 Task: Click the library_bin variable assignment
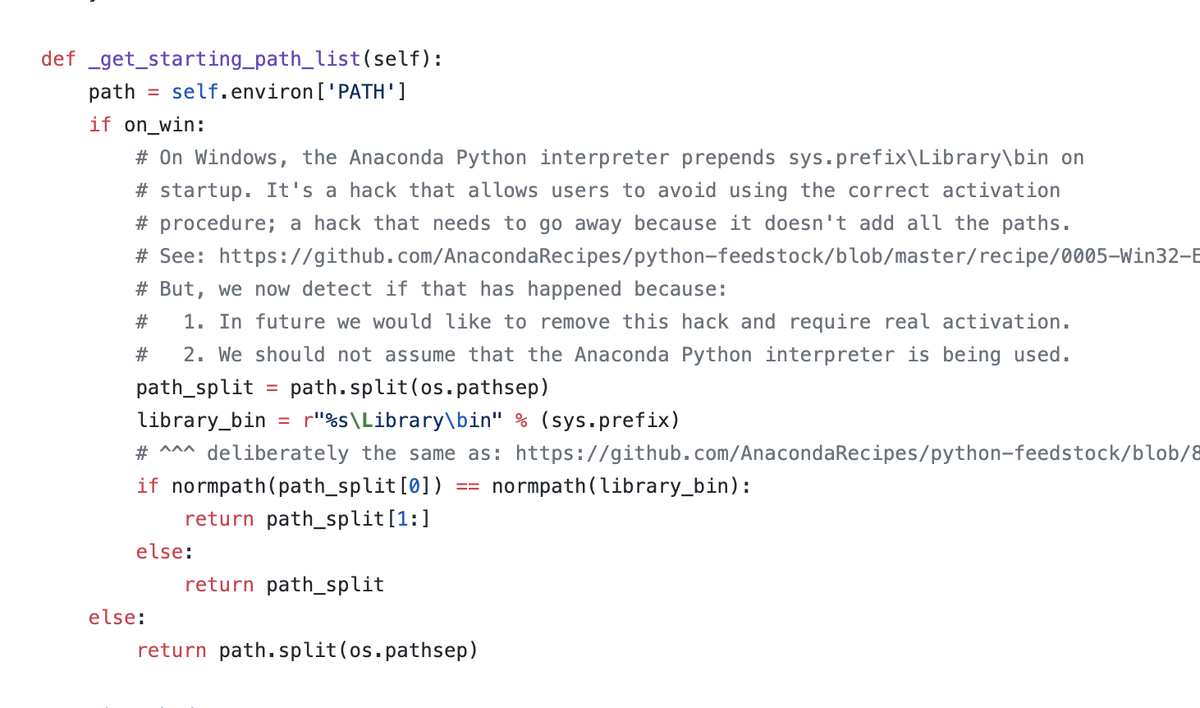point(408,420)
